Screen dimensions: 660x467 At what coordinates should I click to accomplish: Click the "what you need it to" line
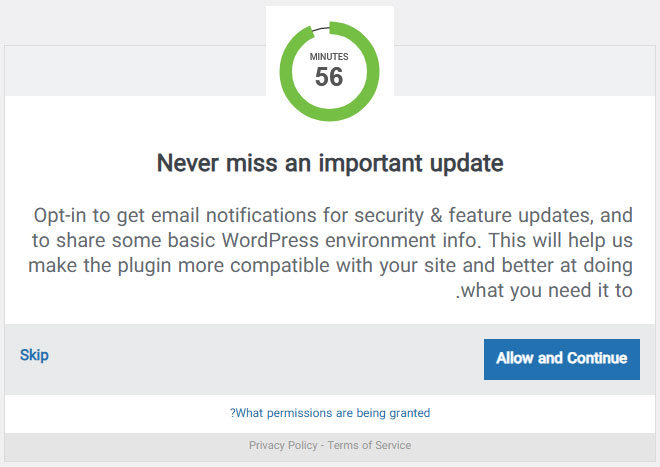(x=545, y=291)
